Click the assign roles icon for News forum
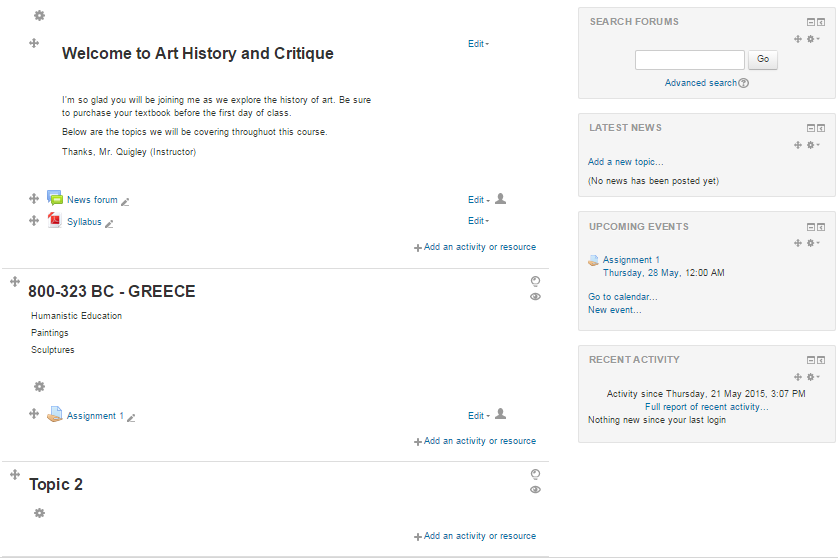 point(501,199)
